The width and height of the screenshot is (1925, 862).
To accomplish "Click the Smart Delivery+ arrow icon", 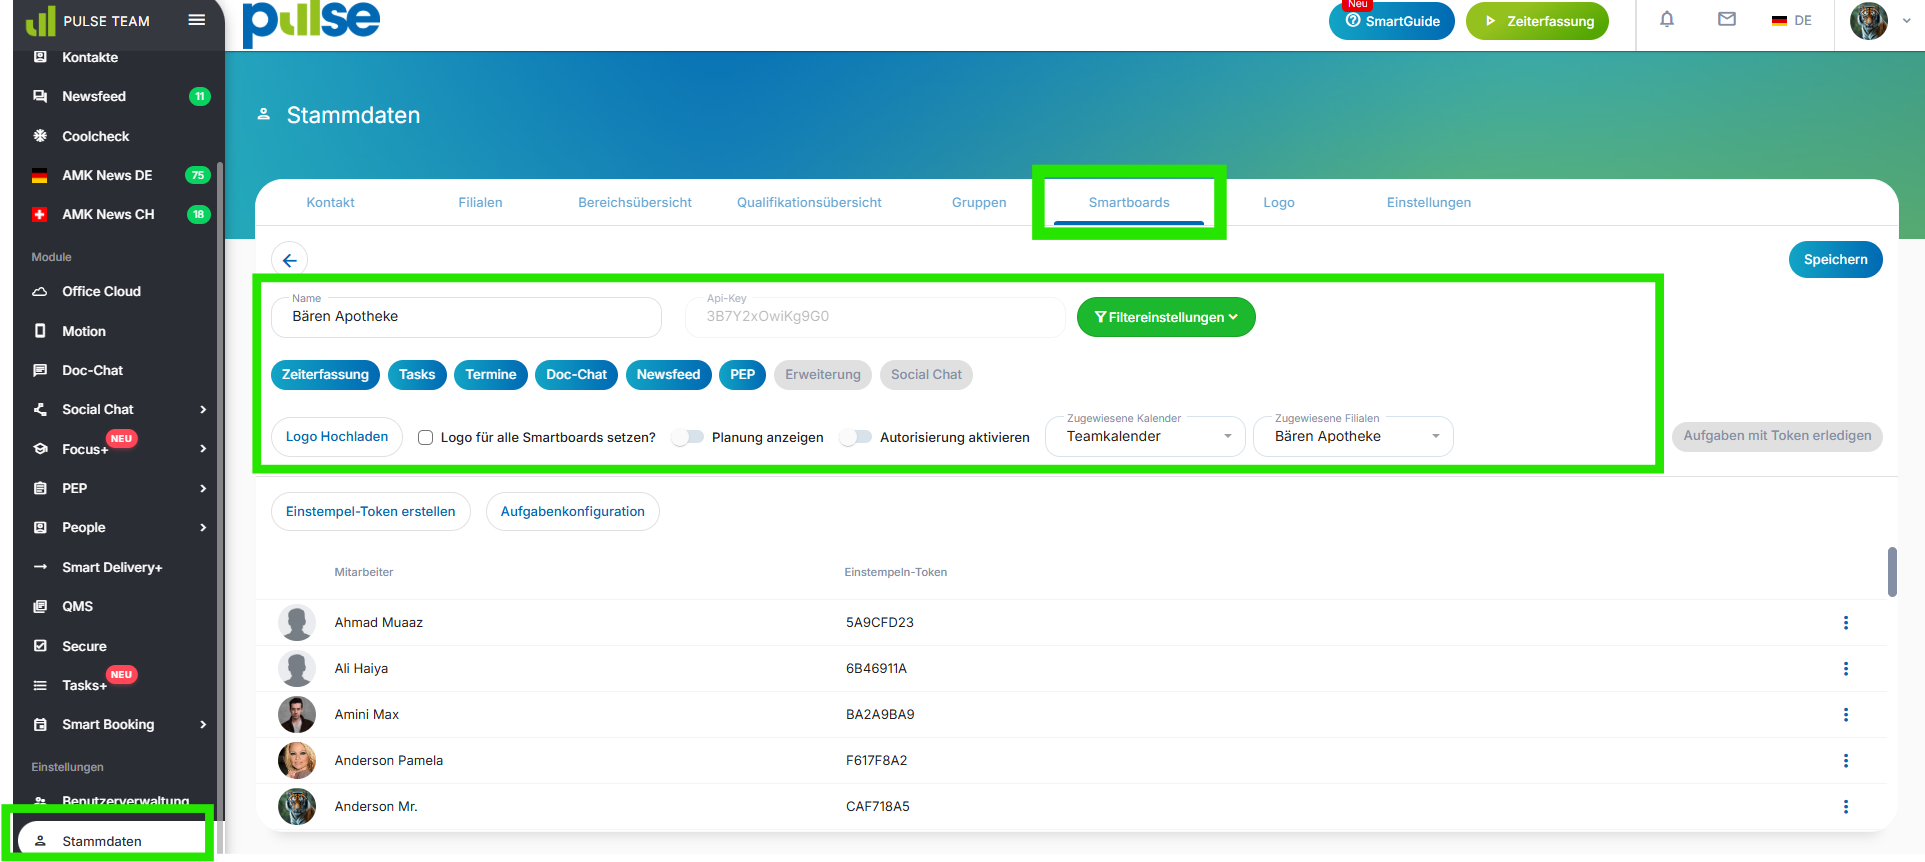I will tap(40, 567).
